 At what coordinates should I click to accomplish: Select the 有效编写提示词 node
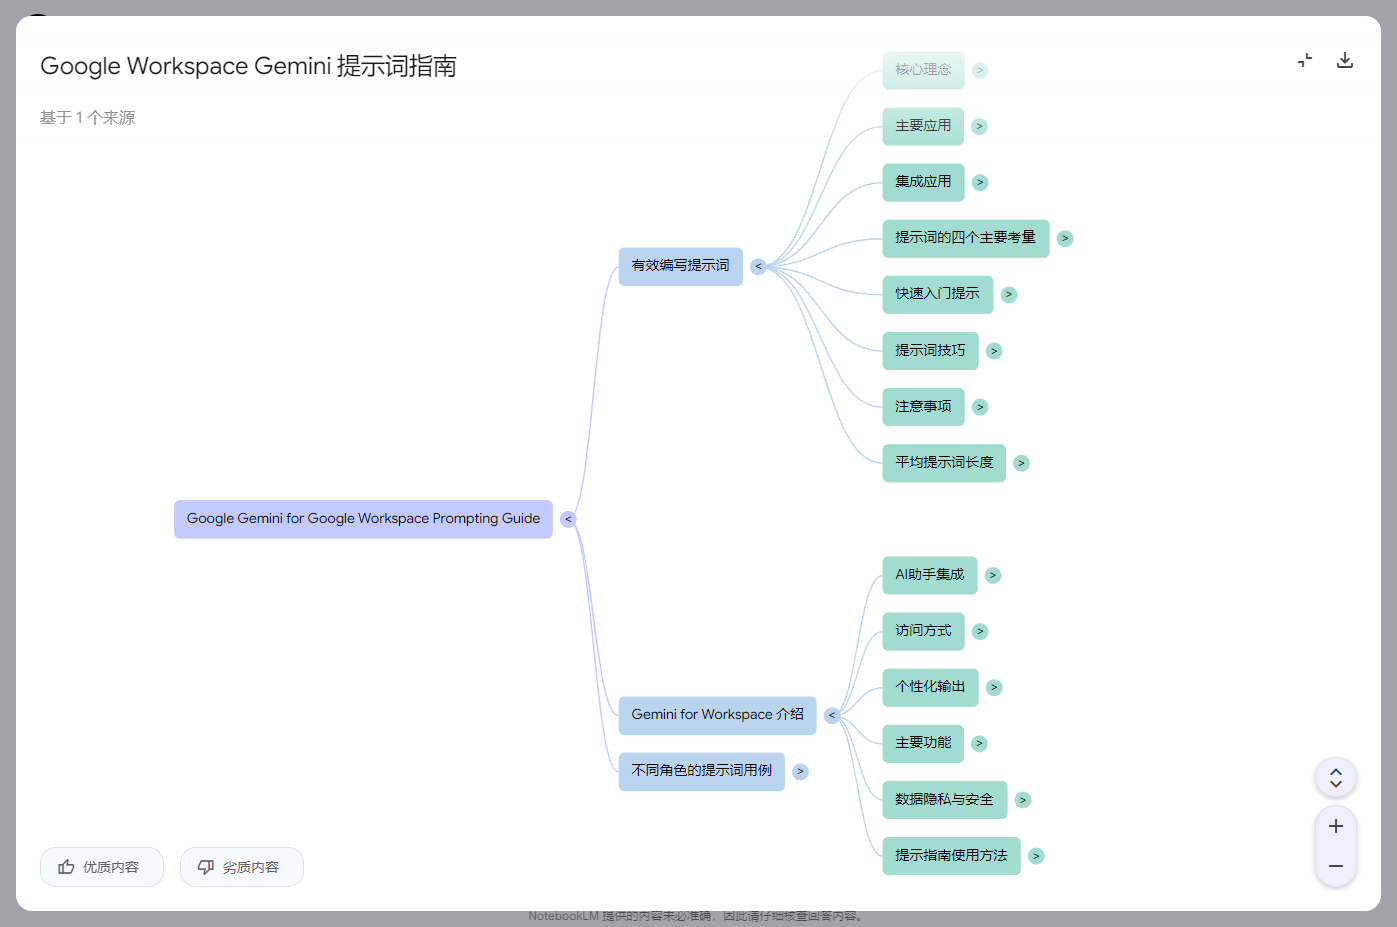[x=680, y=266]
